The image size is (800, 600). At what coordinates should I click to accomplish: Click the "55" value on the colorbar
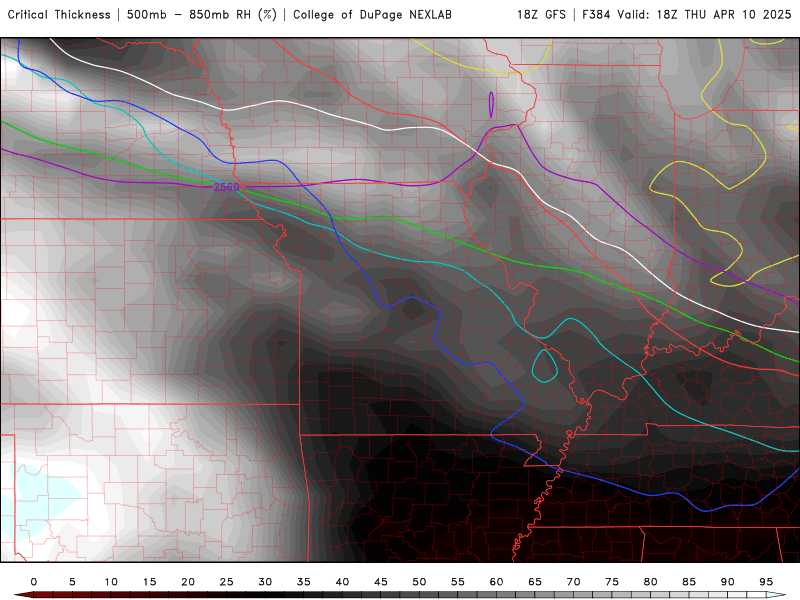point(458,582)
